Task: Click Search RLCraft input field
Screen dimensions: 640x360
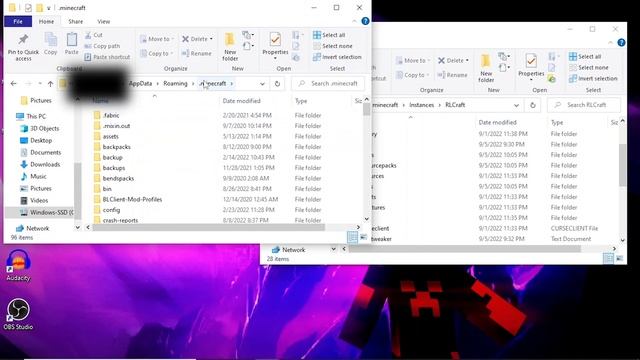Action: click(x=584, y=105)
